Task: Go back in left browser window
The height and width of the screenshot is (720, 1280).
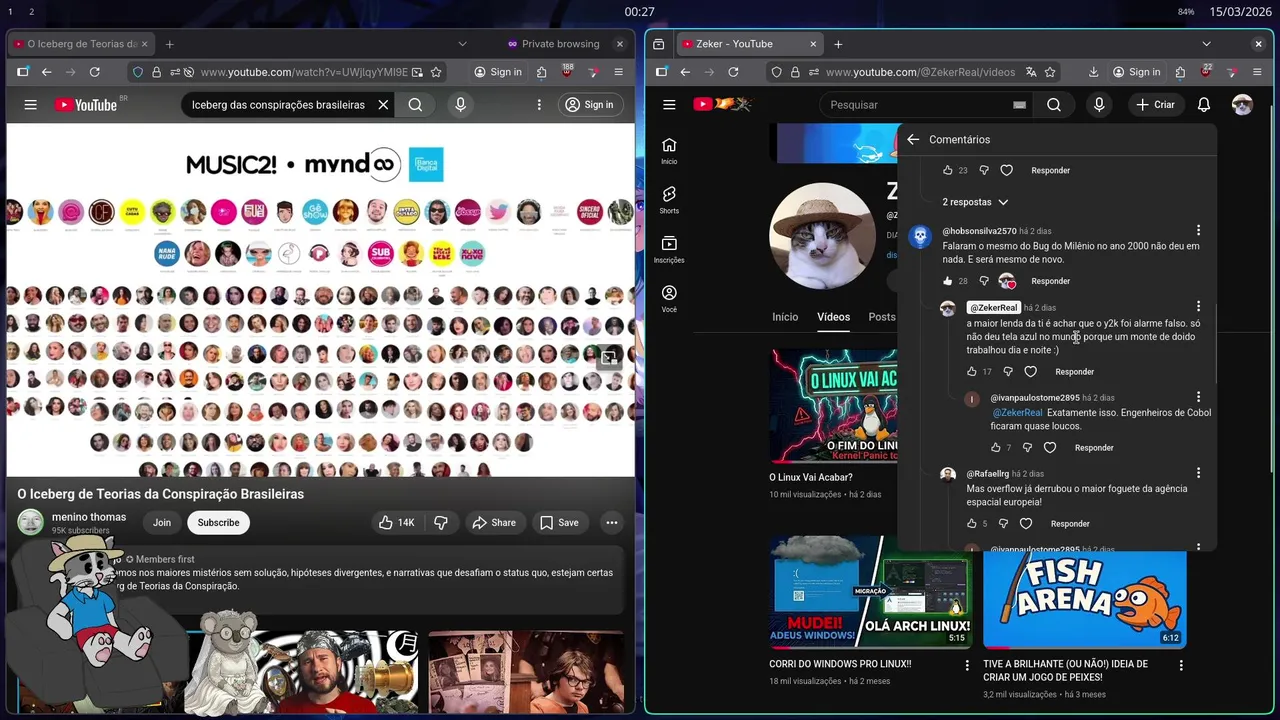Action: click(46, 72)
